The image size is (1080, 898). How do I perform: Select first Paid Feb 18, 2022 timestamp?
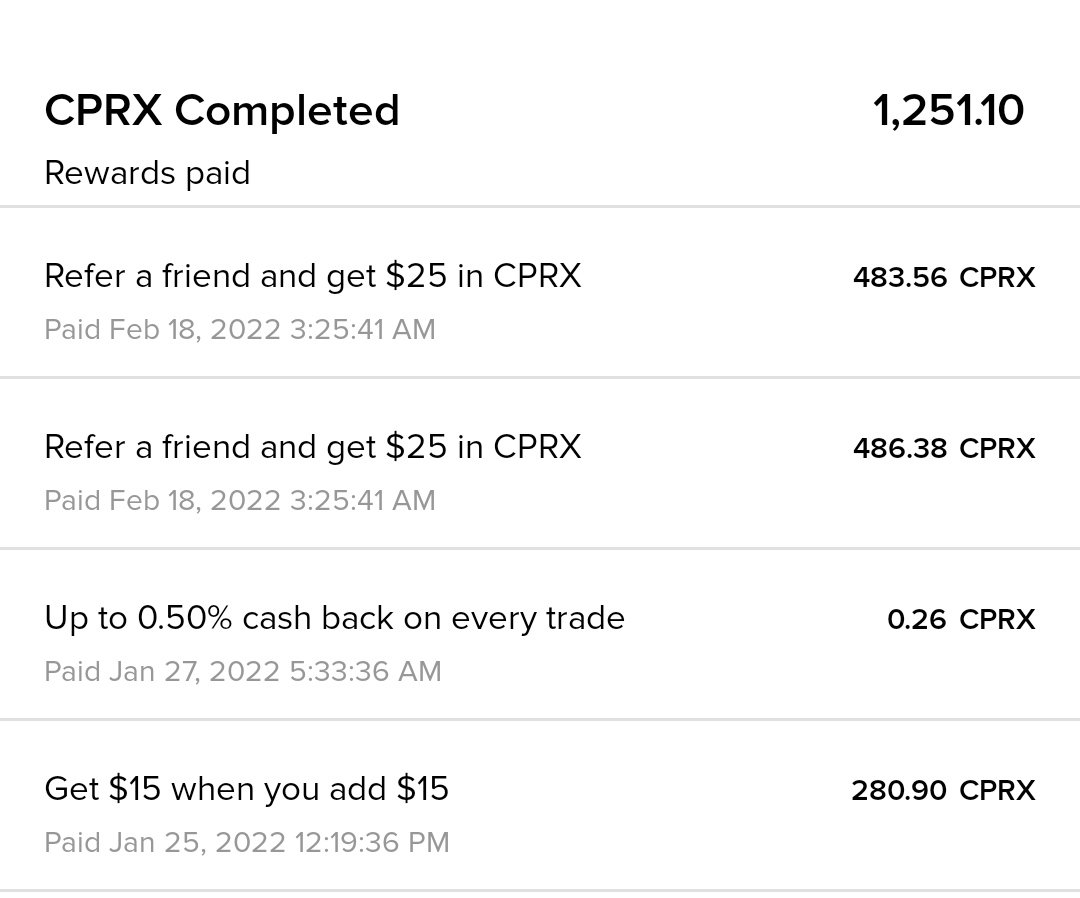[x=240, y=329]
